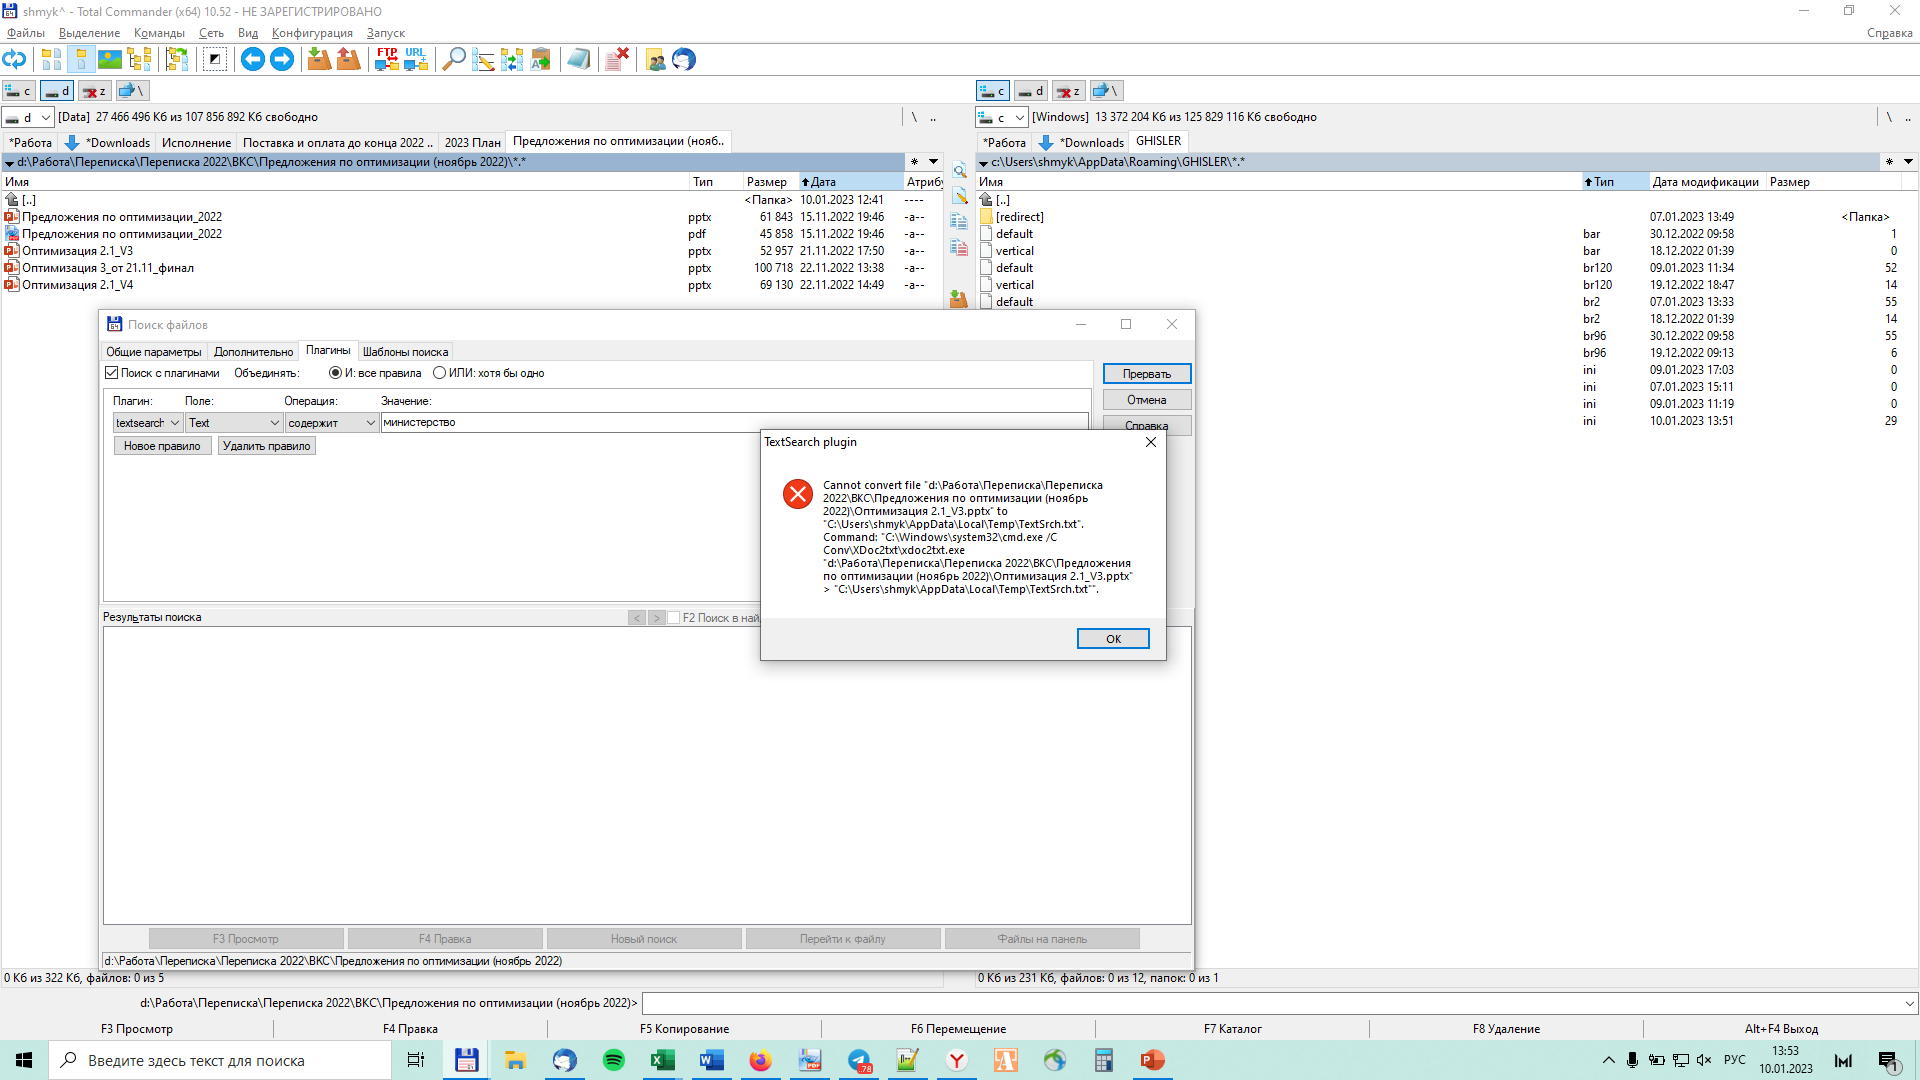This screenshot has height=1080, width=1920.
Task: Open the URL new FTP connection icon
Action: pyautogui.click(x=415, y=60)
